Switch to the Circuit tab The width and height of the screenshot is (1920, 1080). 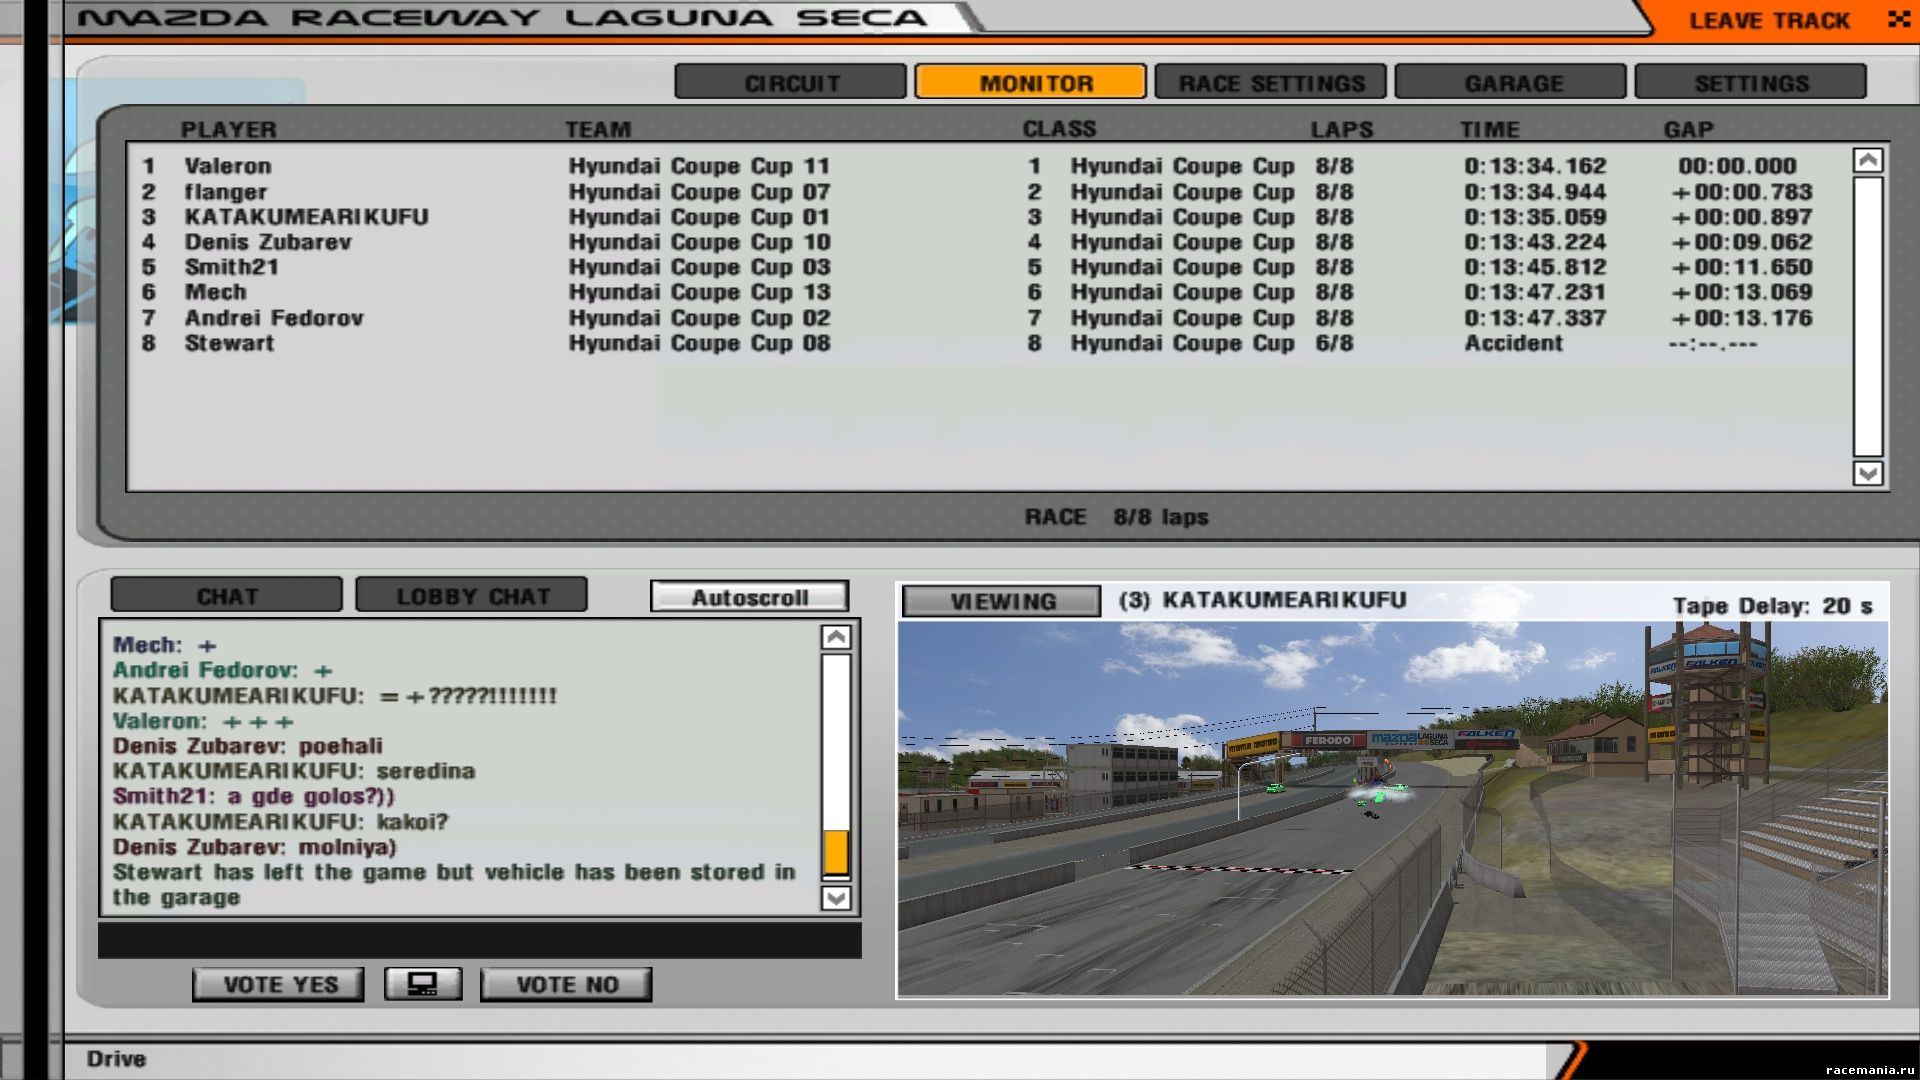pos(791,82)
